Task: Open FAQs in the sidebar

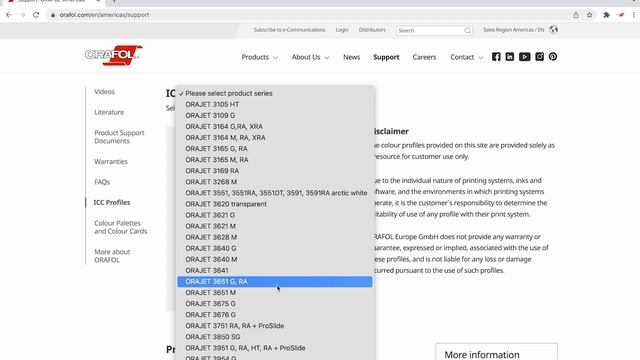Action: pyautogui.click(x=102, y=182)
